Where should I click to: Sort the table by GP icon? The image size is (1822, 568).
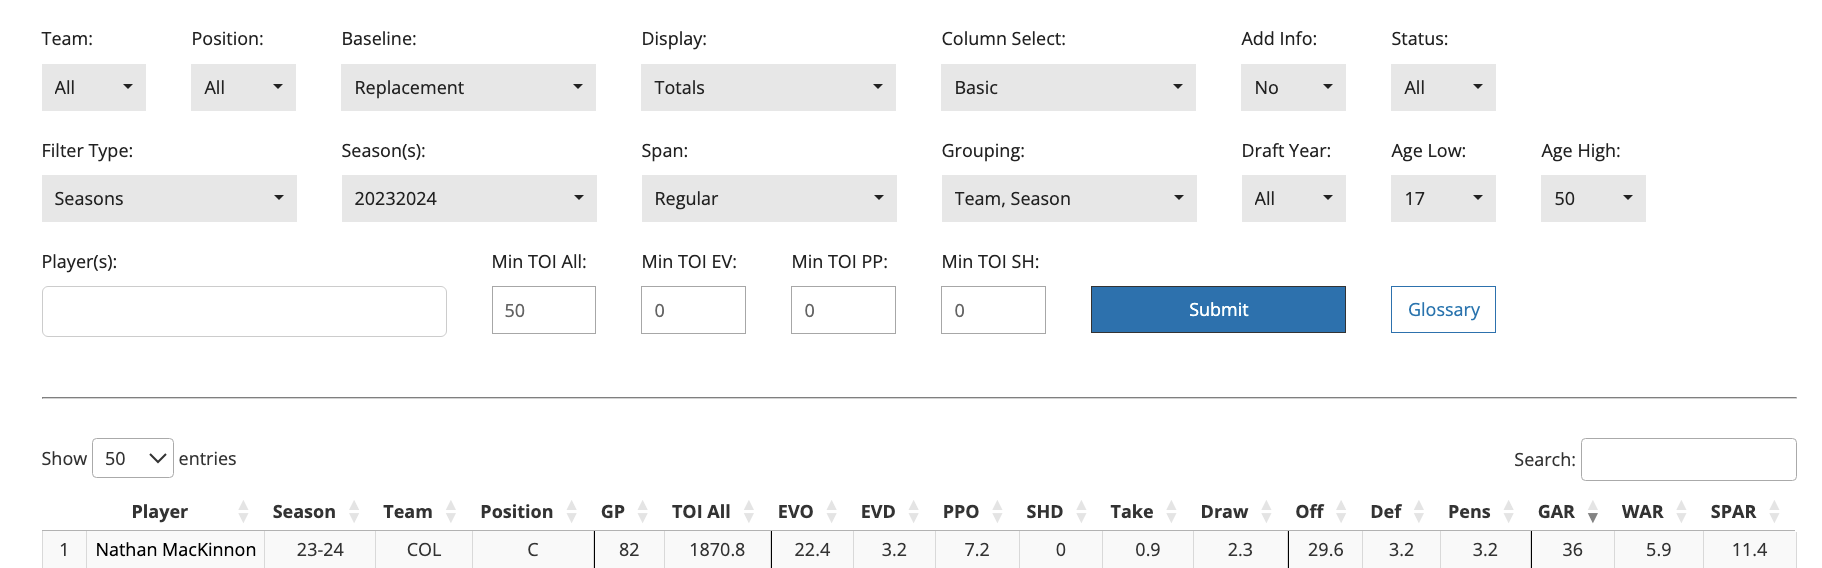[642, 512]
